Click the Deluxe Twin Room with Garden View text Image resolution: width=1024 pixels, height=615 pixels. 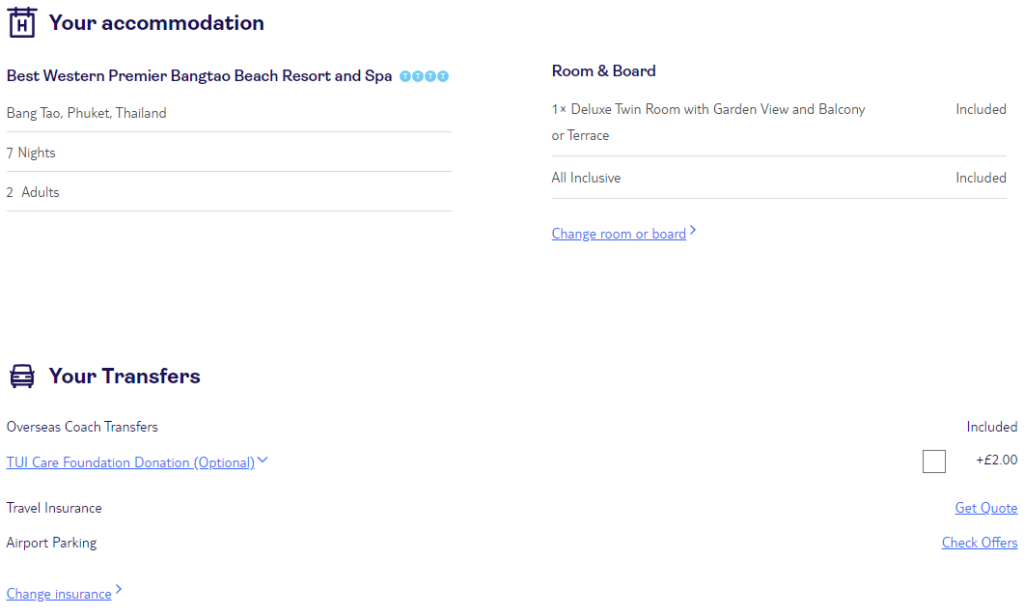[708, 122]
